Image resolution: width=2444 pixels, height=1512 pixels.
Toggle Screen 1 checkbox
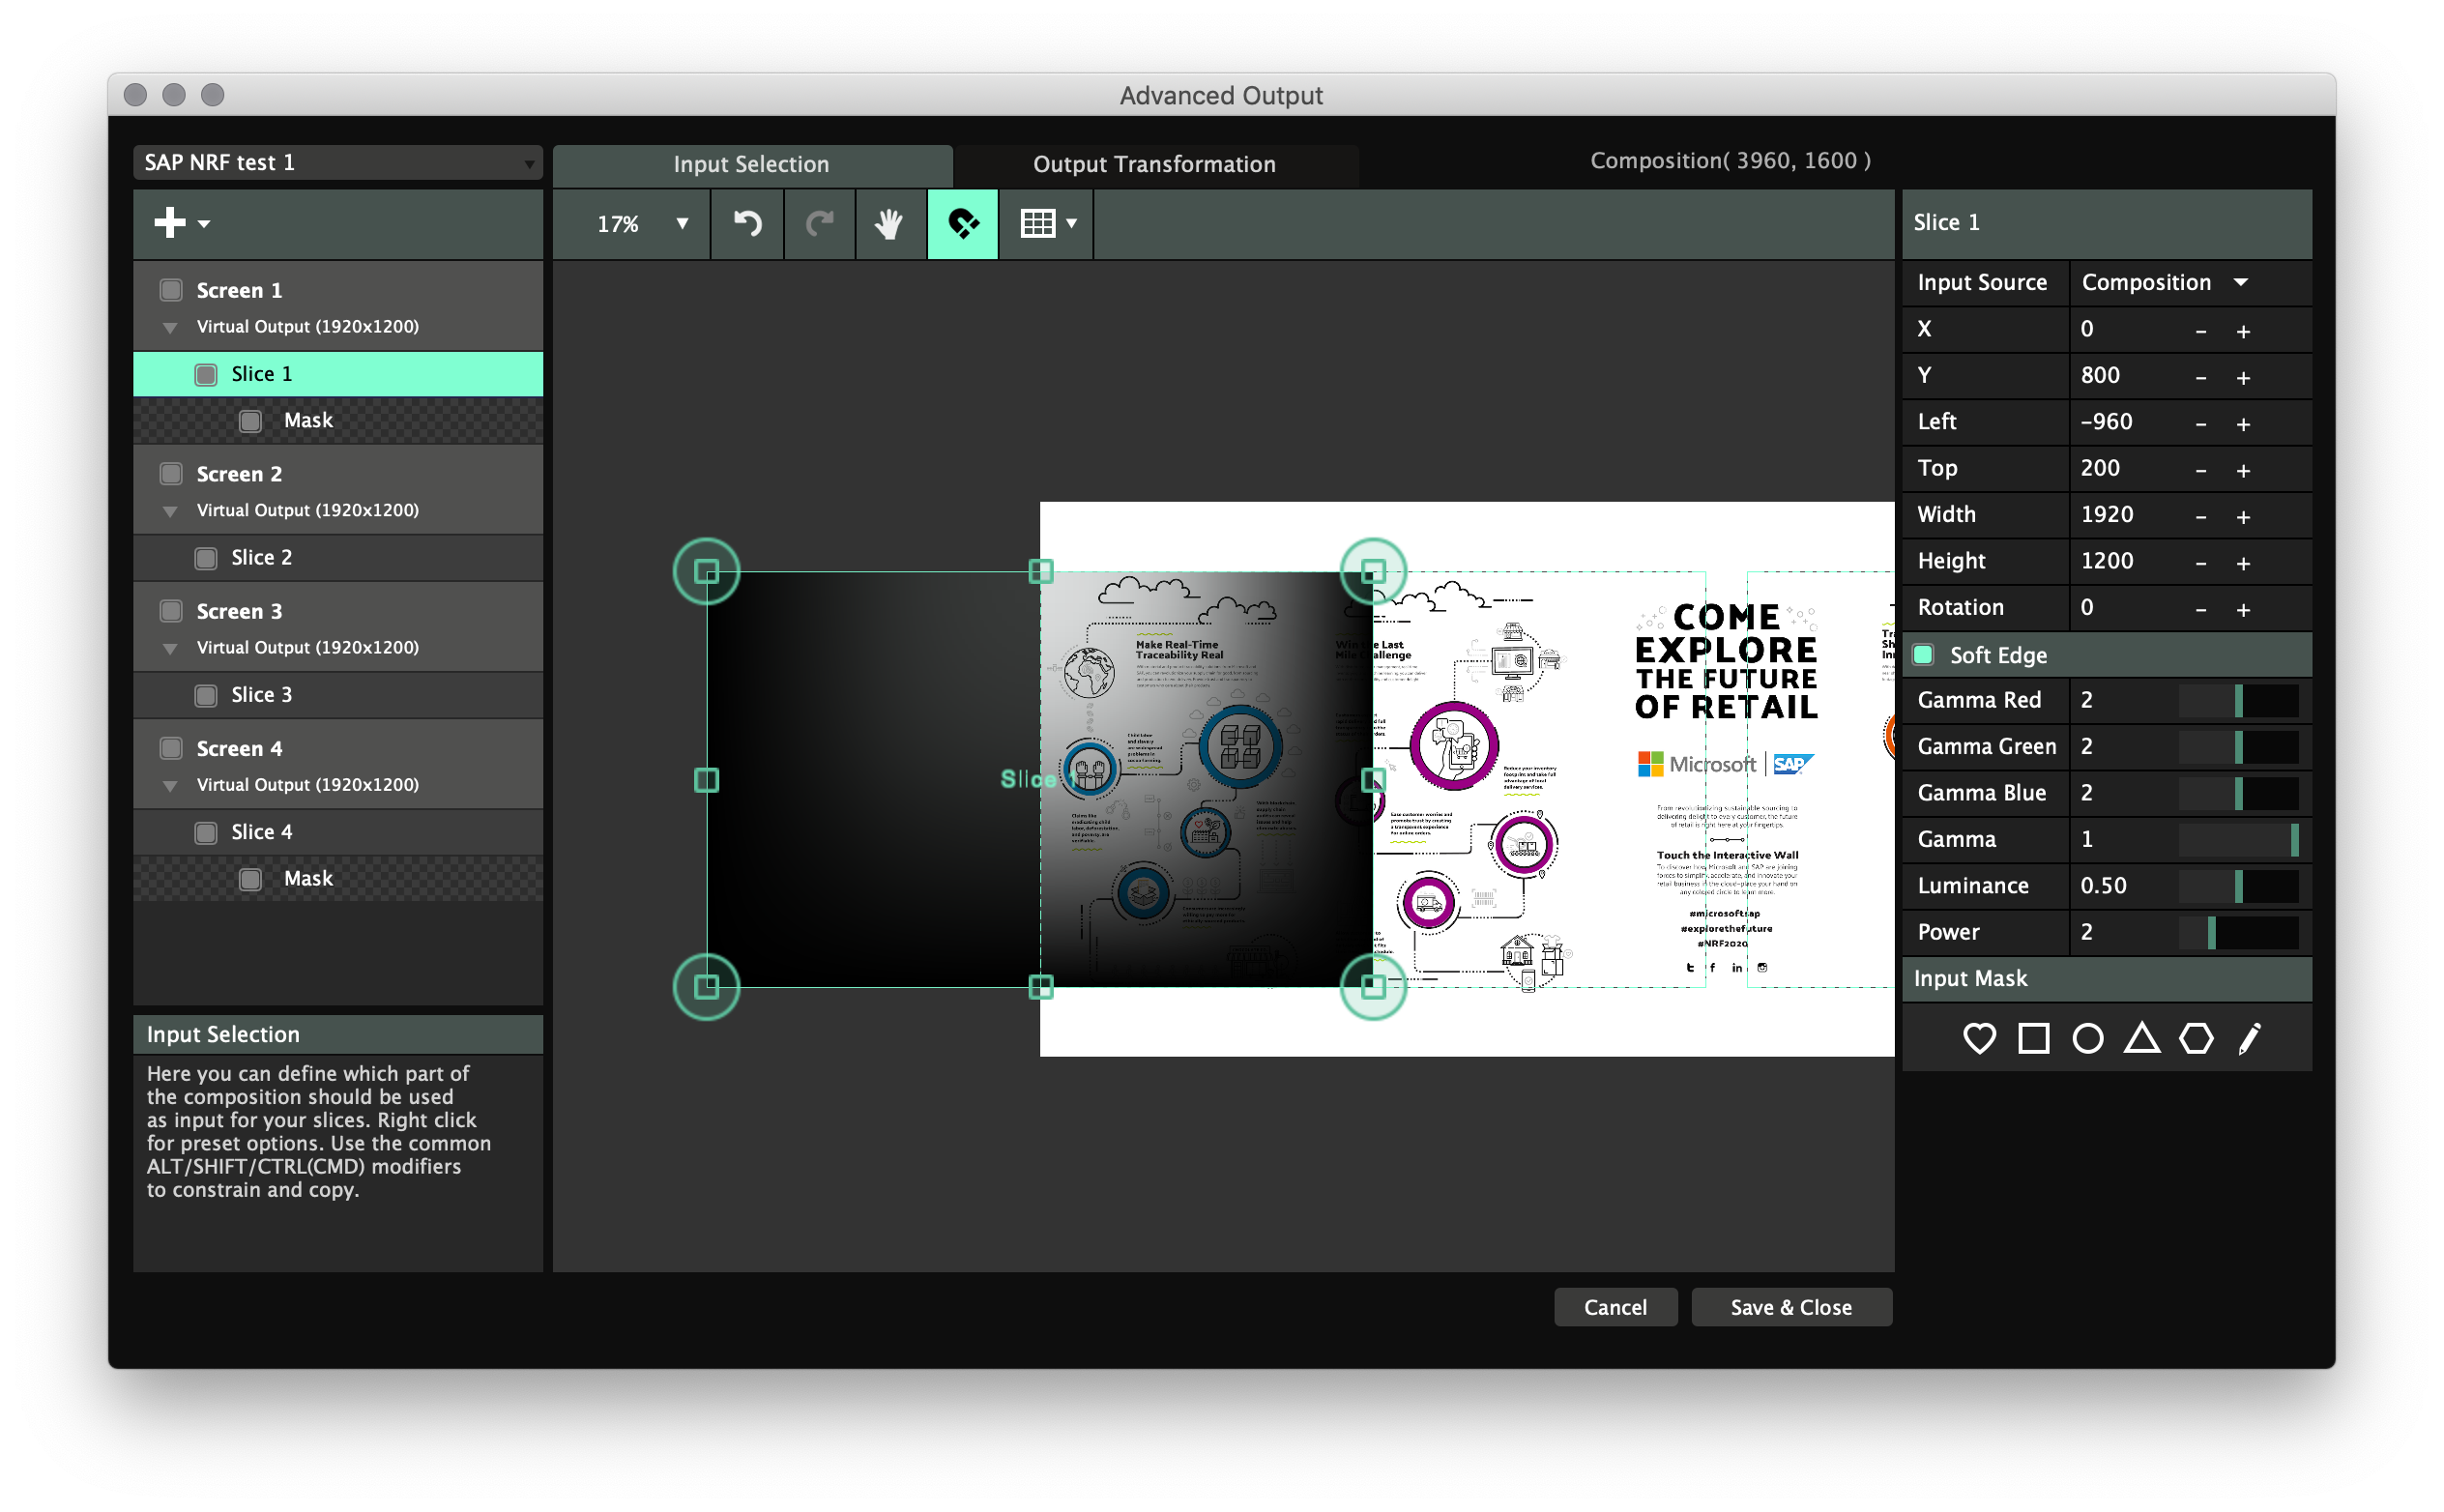pos(171,290)
